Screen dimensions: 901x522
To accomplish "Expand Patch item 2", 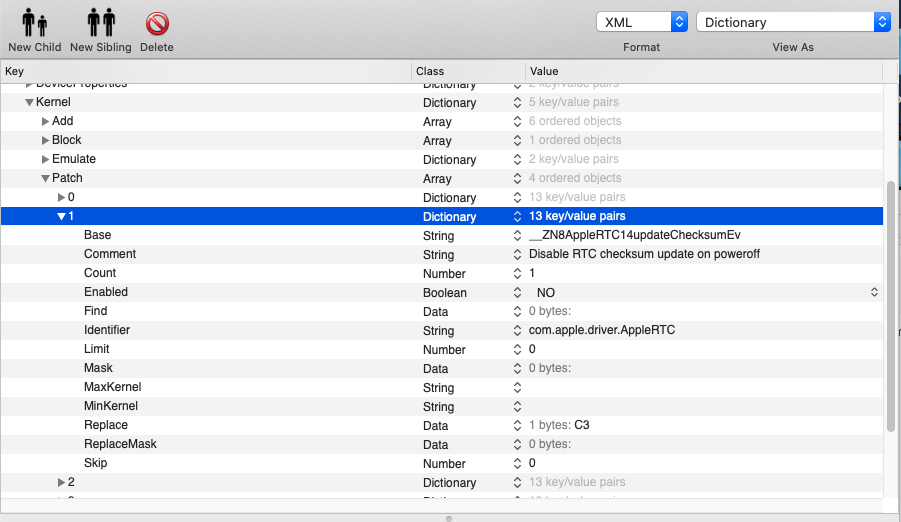I will point(61,482).
